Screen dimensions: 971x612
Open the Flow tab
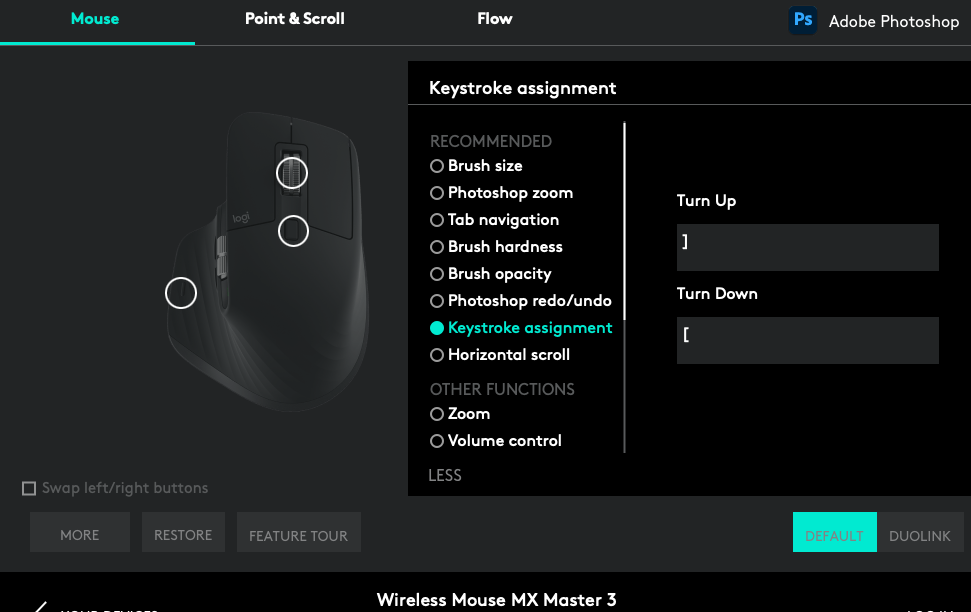[494, 18]
